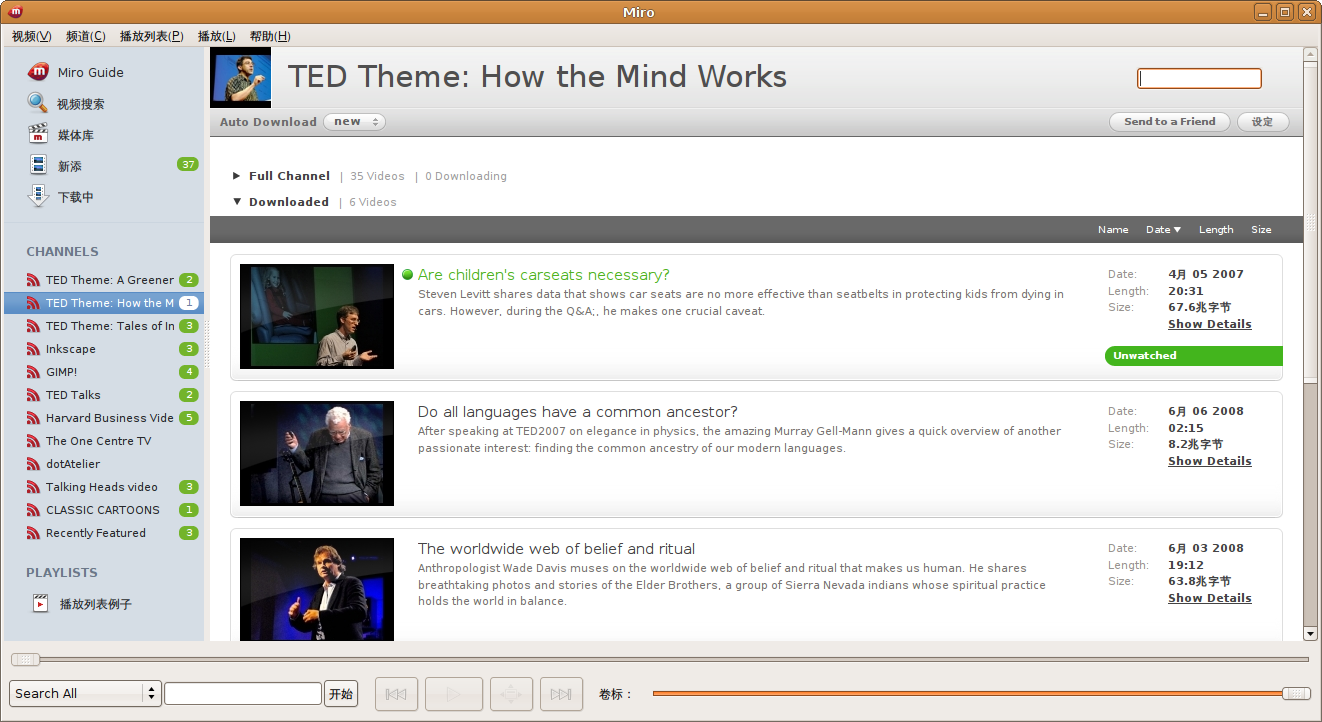Click the channel search field at top right
Viewport: 1322px width, 722px height.
pos(1199,78)
